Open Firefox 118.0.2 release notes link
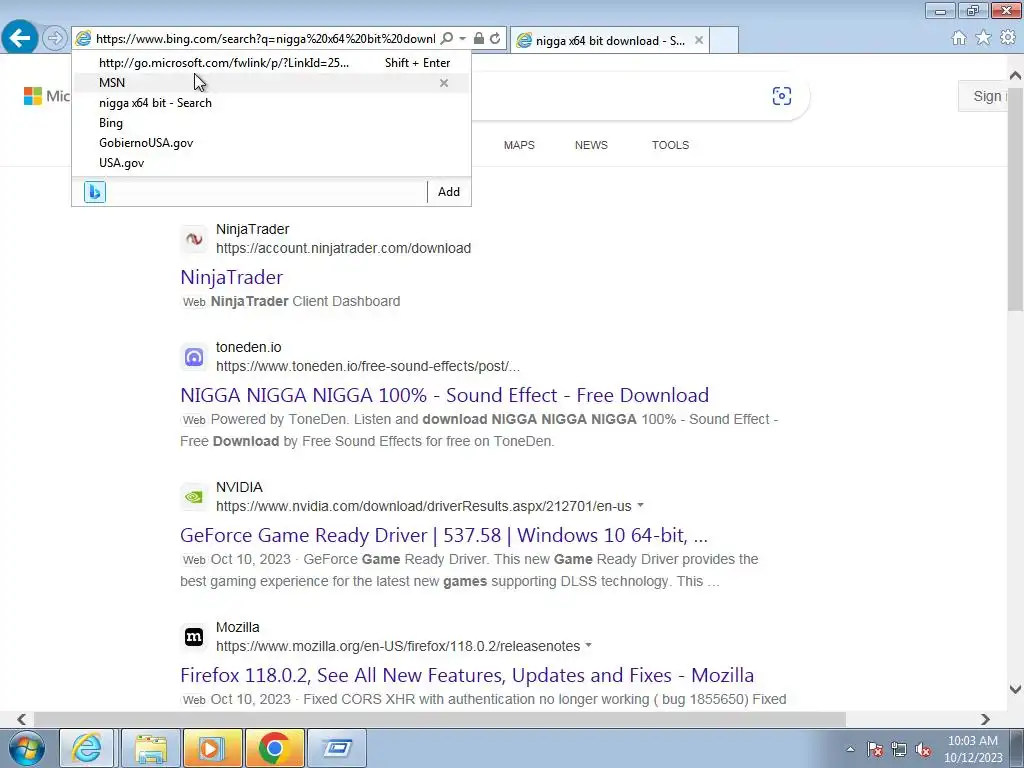Viewport: 1024px width, 768px height. [x=467, y=675]
